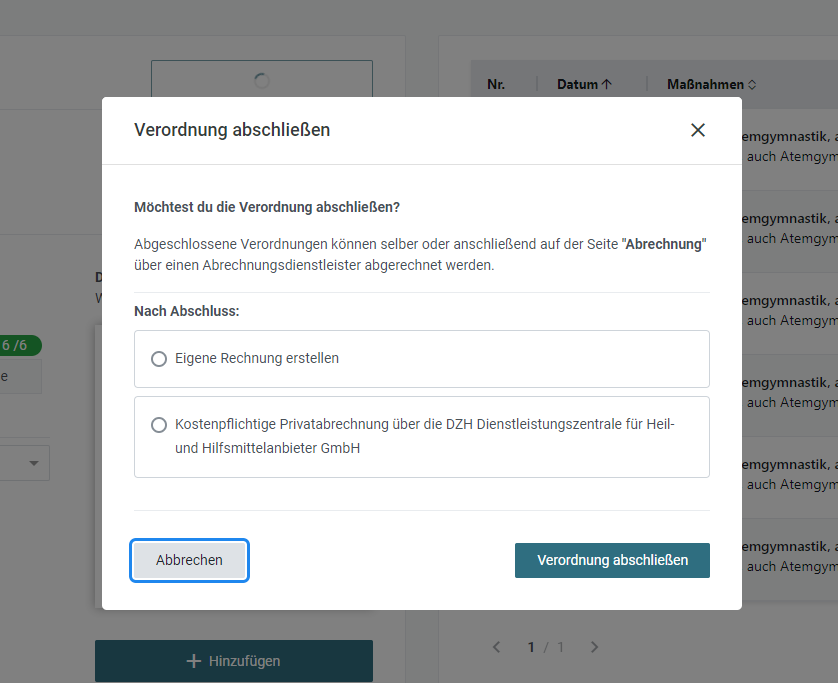The width and height of the screenshot is (838, 683).
Task: Click the Eigene Rechnung erstellen option box
Action: pos(422,359)
